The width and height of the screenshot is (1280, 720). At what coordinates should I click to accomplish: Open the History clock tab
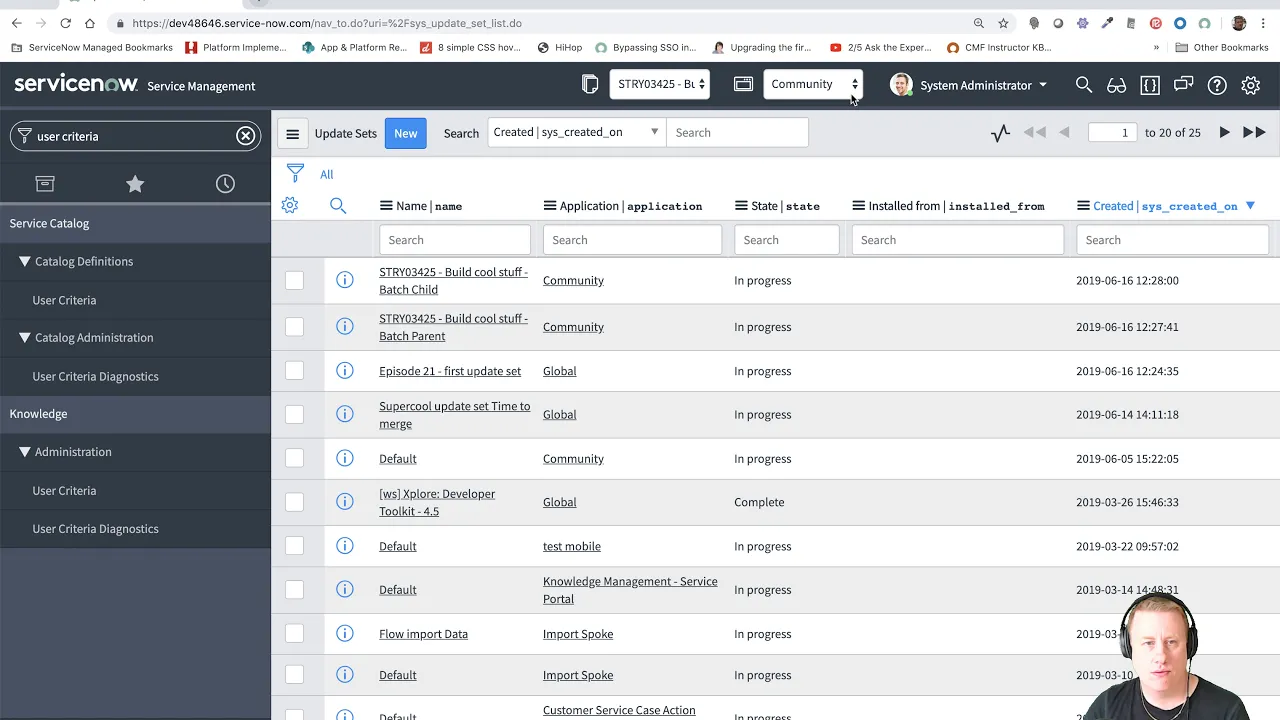pyautogui.click(x=225, y=183)
